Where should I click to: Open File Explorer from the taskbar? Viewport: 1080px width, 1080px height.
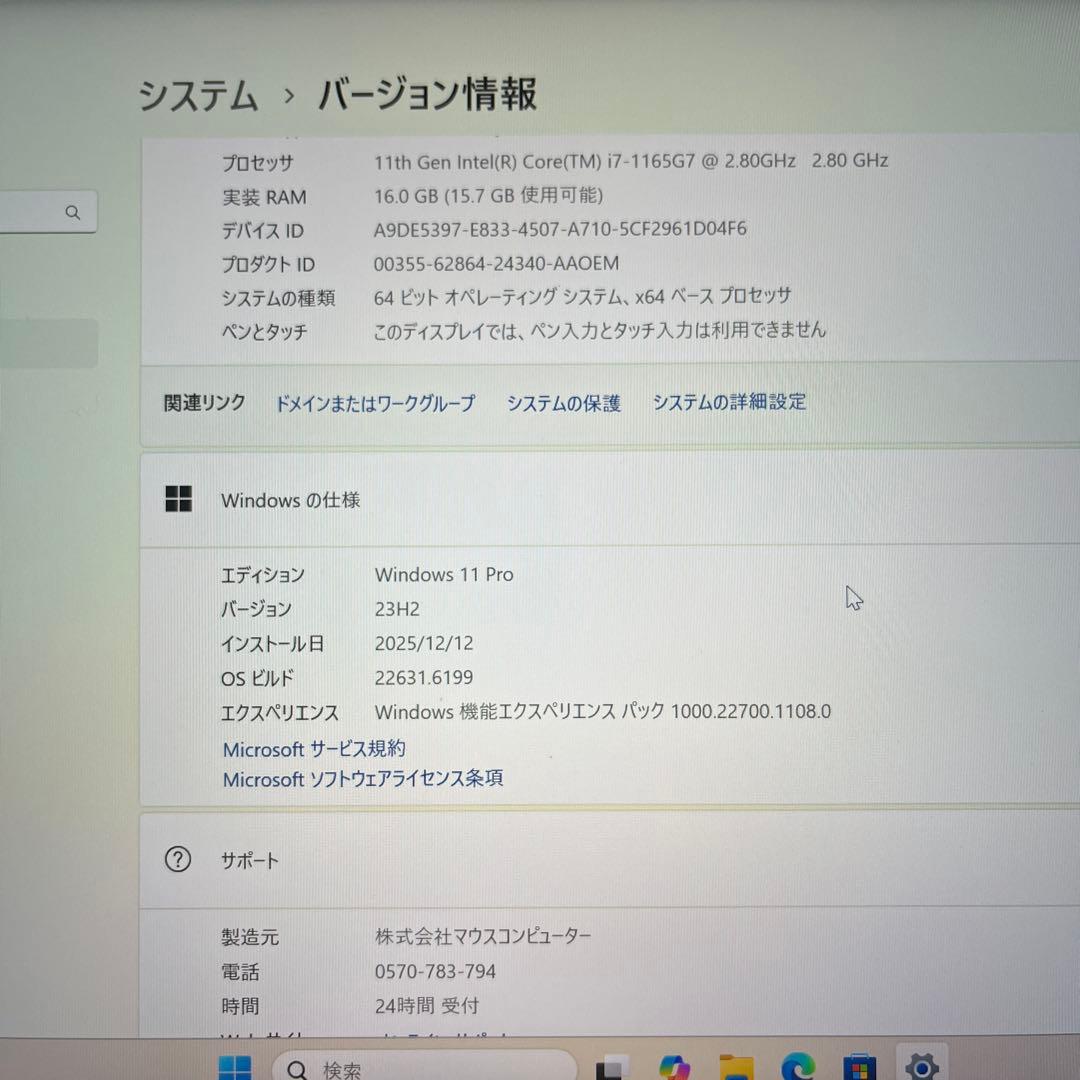point(737,1068)
